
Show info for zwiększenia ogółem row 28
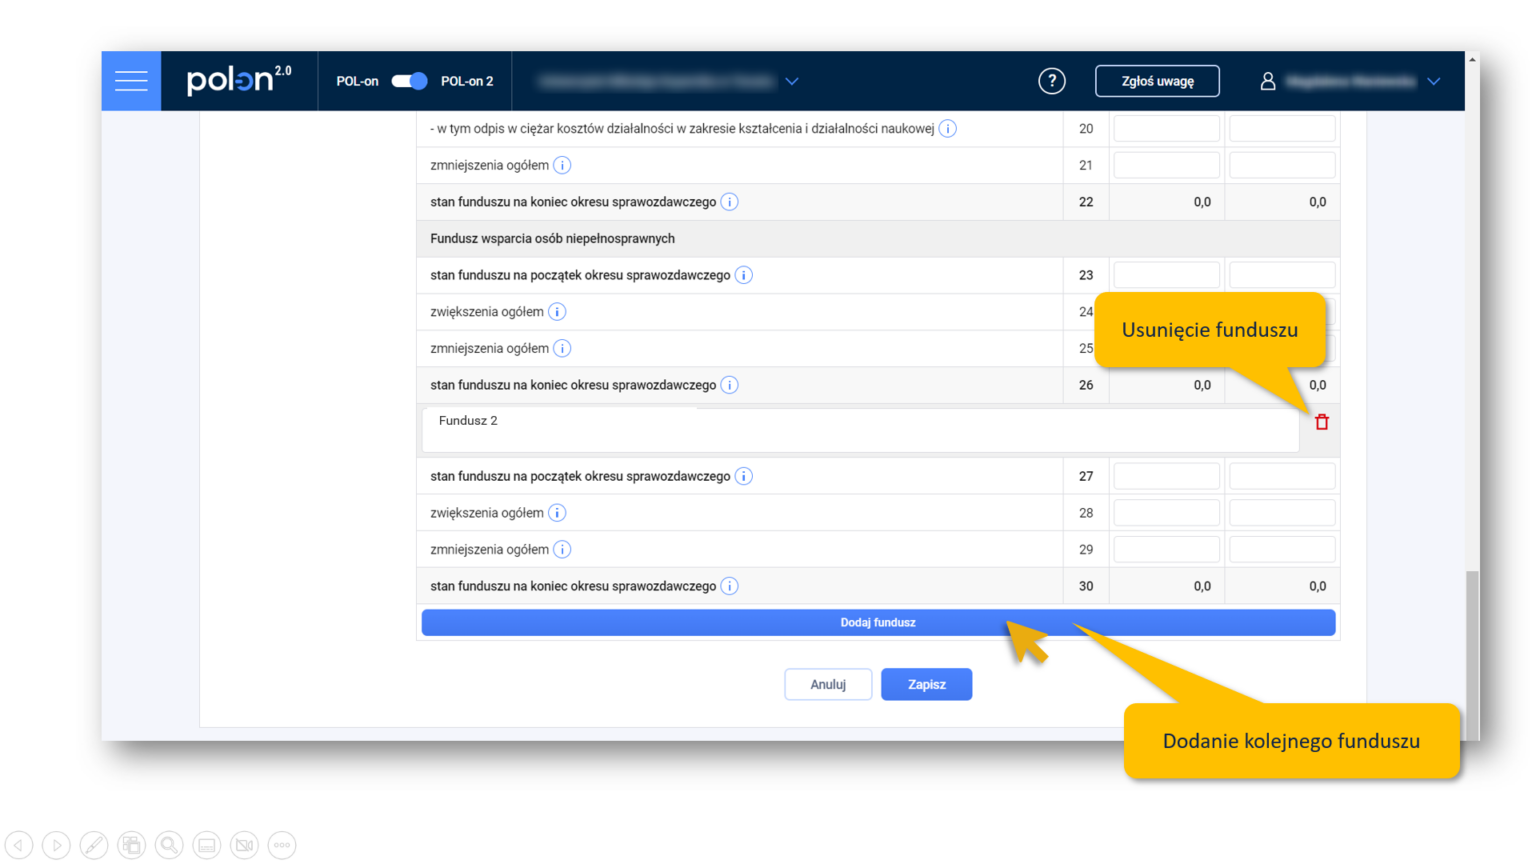coord(557,513)
